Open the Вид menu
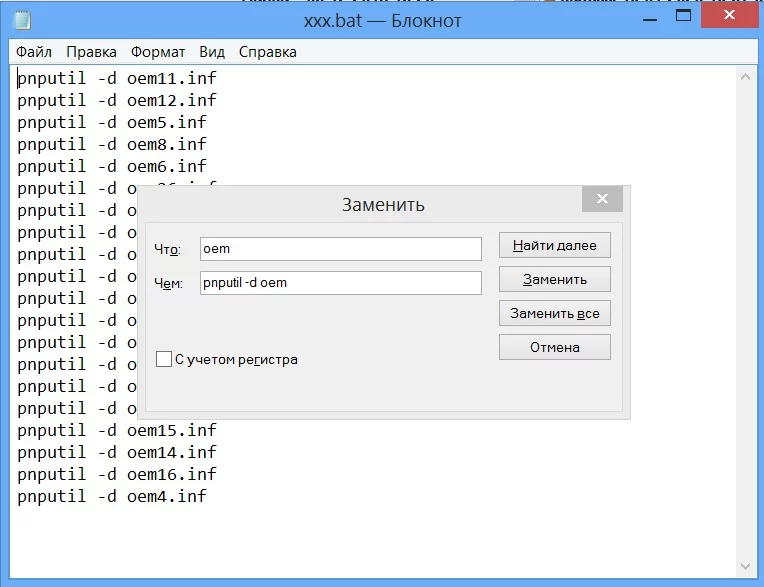Screen dimensions: 764x587 pyautogui.click(x=212, y=52)
